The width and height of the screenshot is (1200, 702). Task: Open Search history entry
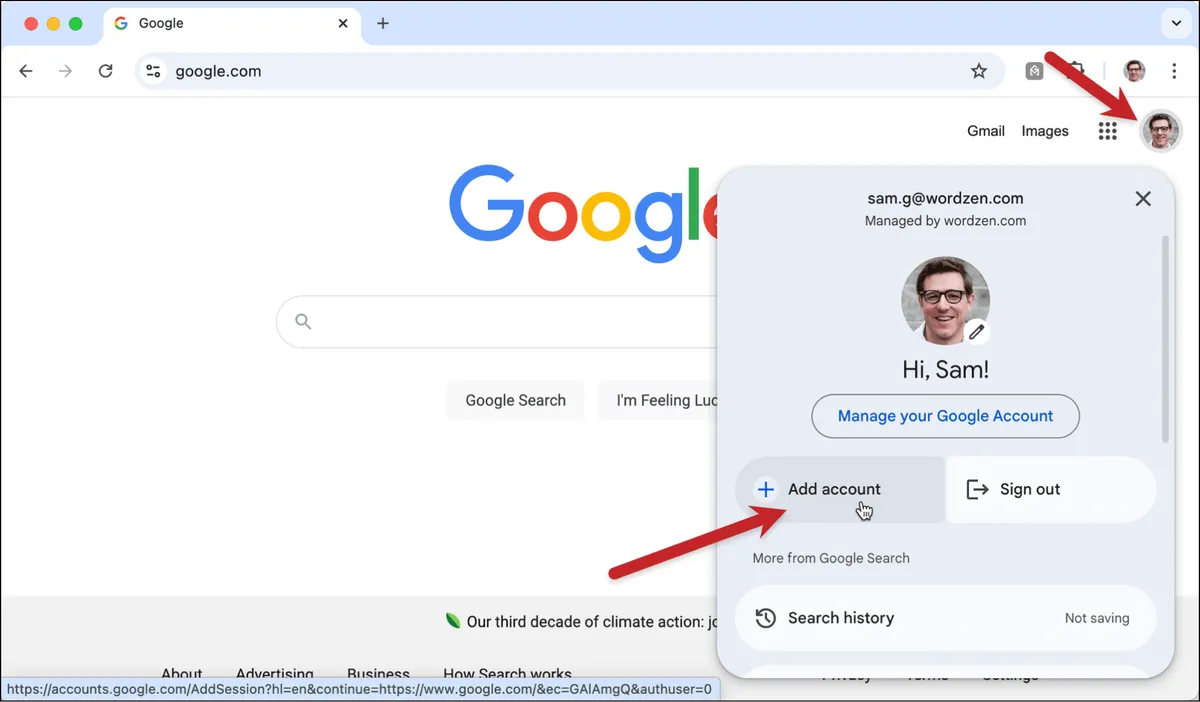945,618
